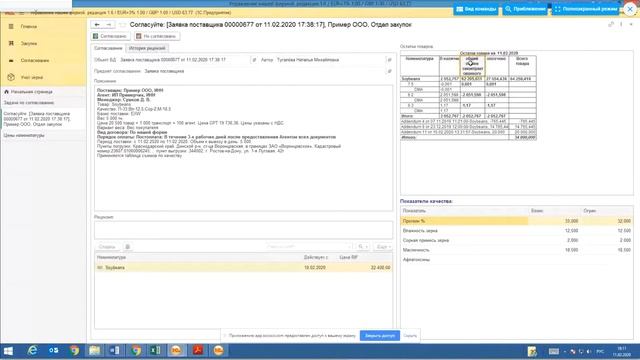This screenshot has height=360, width=640.
Task: Launch Internet Explorer from the taskbar
Action: pyautogui.click(x=32, y=351)
